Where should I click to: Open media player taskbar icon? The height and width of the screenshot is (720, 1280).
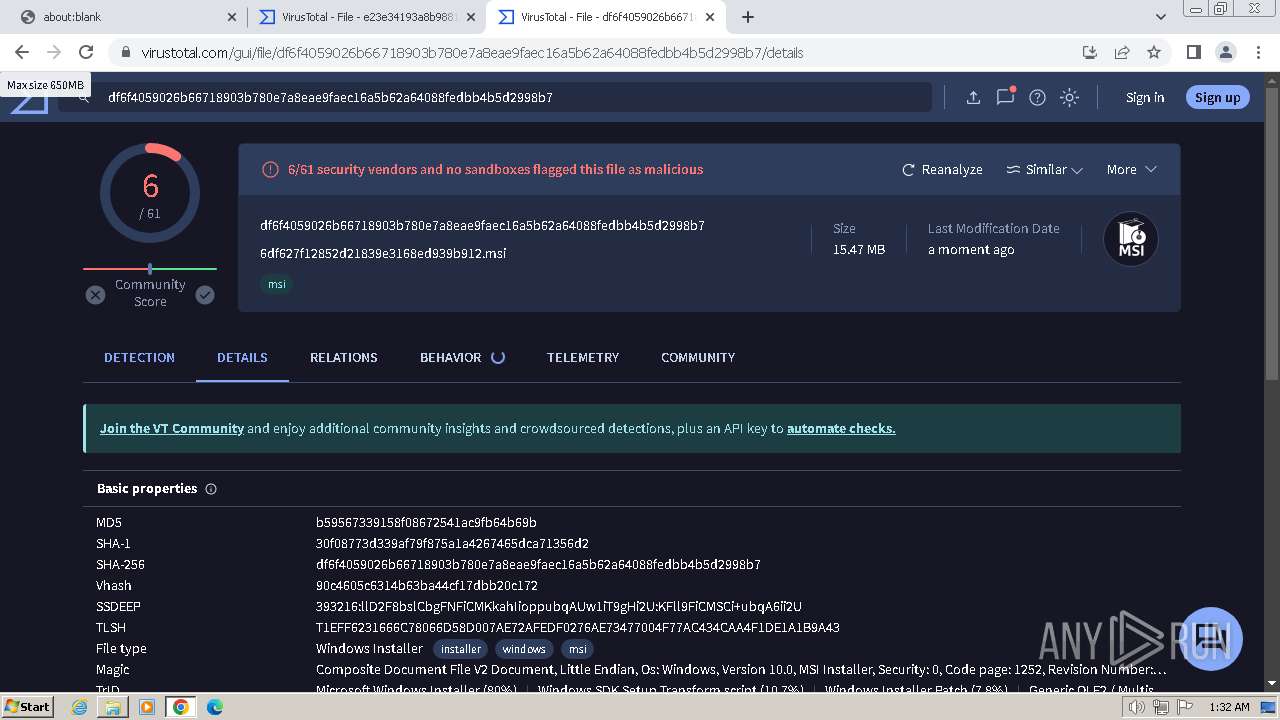(x=147, y=707)
